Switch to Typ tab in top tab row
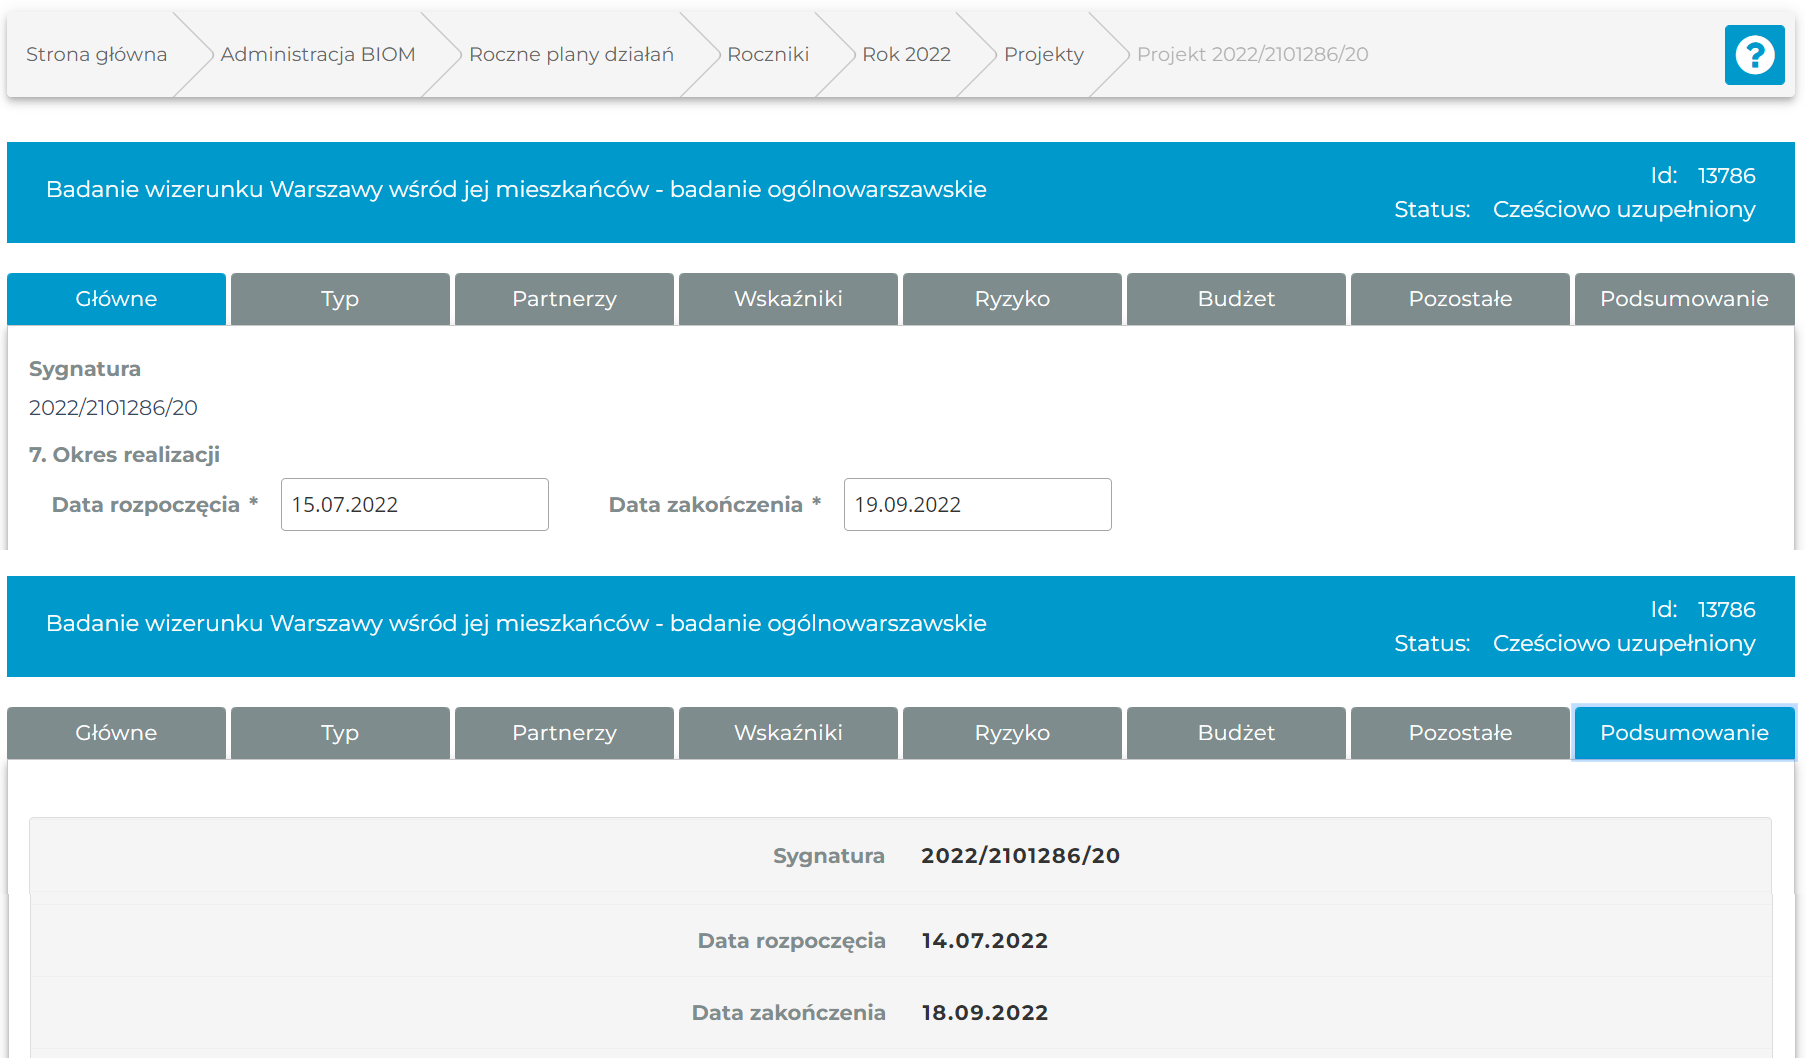 pyautogui.click(x=340, y=299)
